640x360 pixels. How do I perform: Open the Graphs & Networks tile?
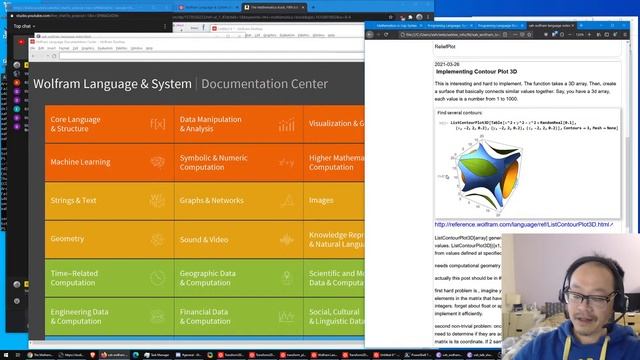(238, 200)
